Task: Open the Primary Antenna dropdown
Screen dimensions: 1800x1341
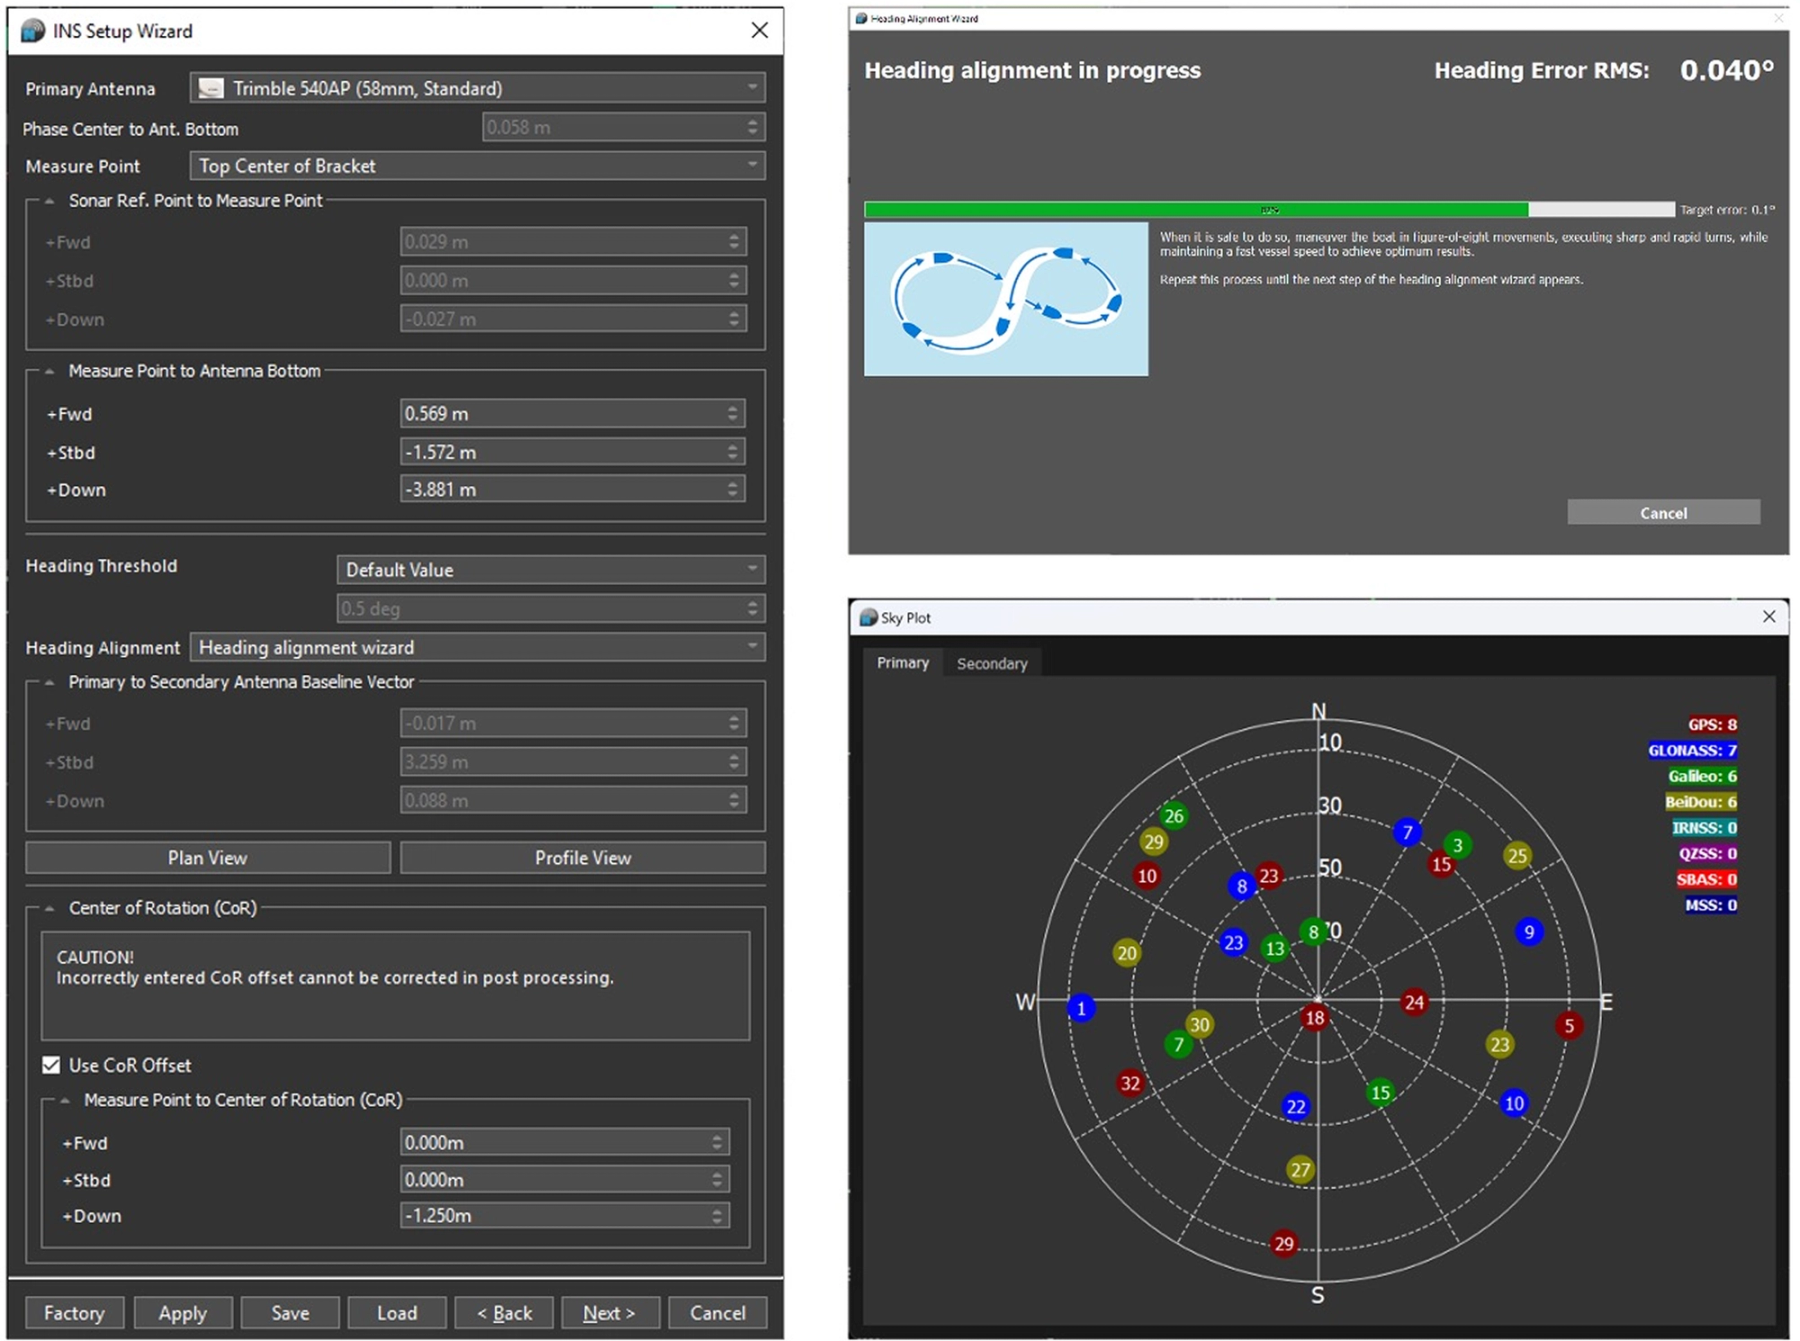Action: click(478, 88)
